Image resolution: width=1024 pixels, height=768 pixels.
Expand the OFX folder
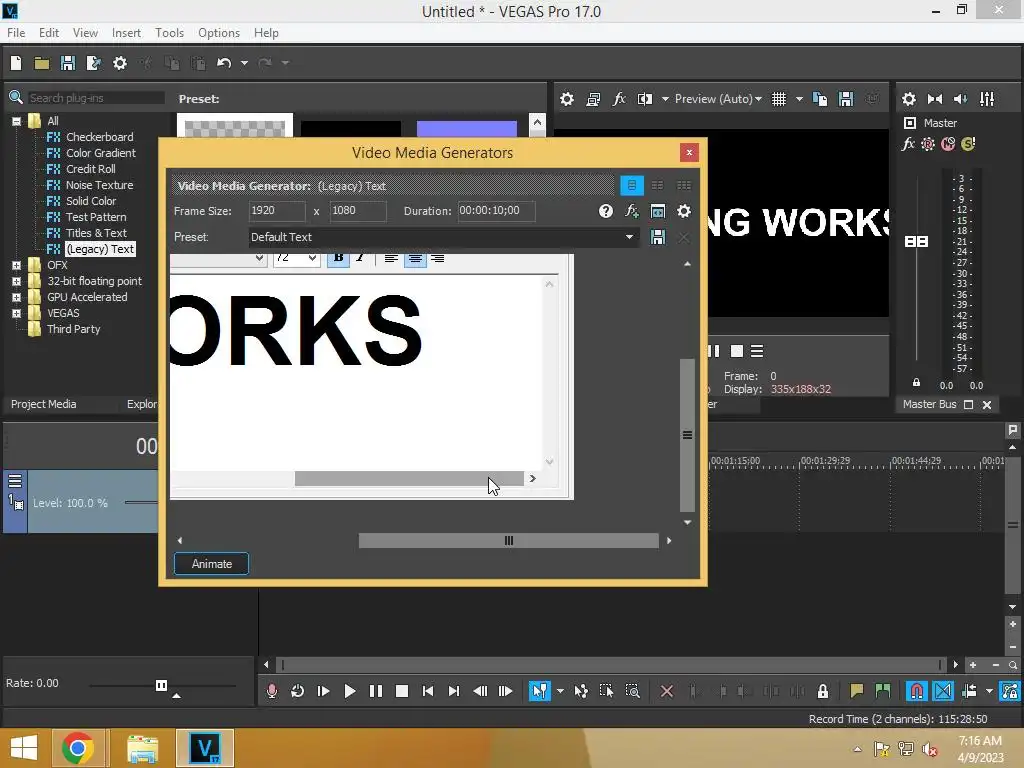pyautogui.click(x=16, y=265)
